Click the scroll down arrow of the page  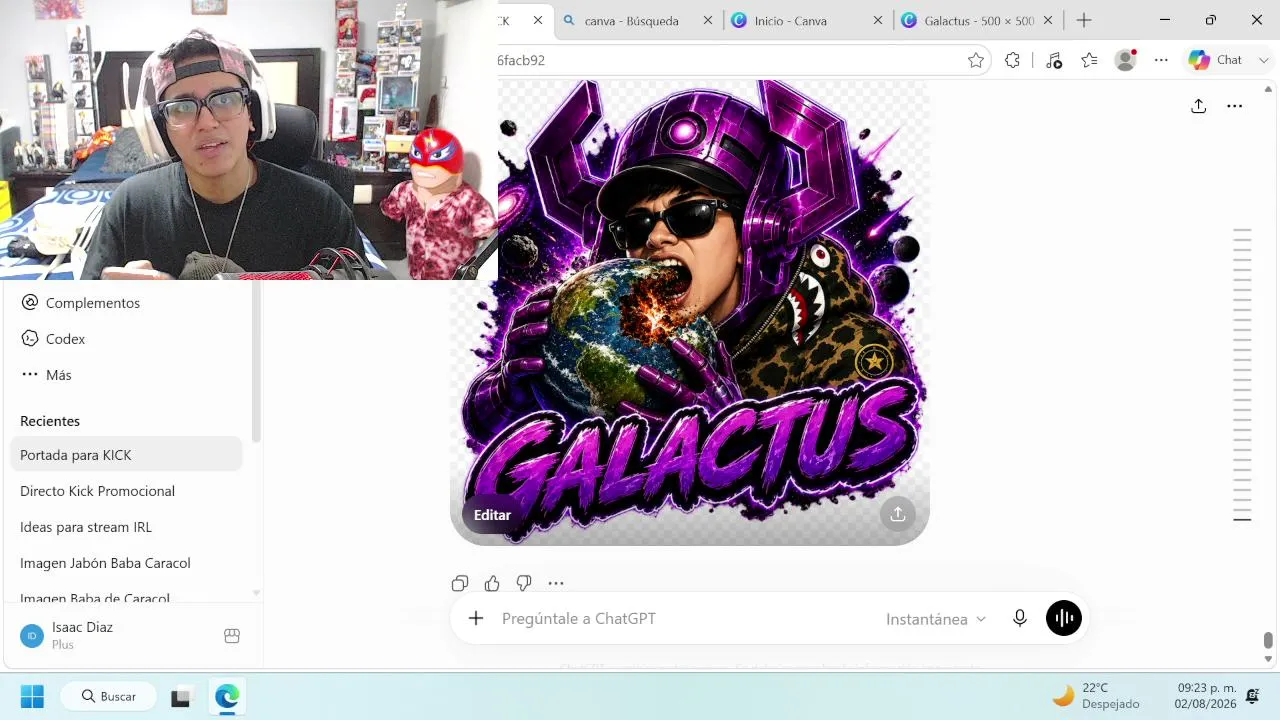1268,659
